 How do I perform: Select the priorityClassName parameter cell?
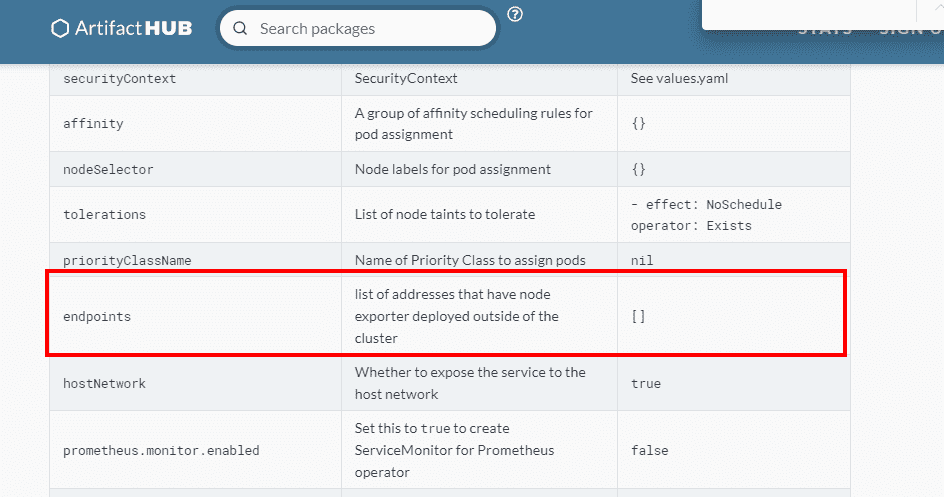coord(127,260)
